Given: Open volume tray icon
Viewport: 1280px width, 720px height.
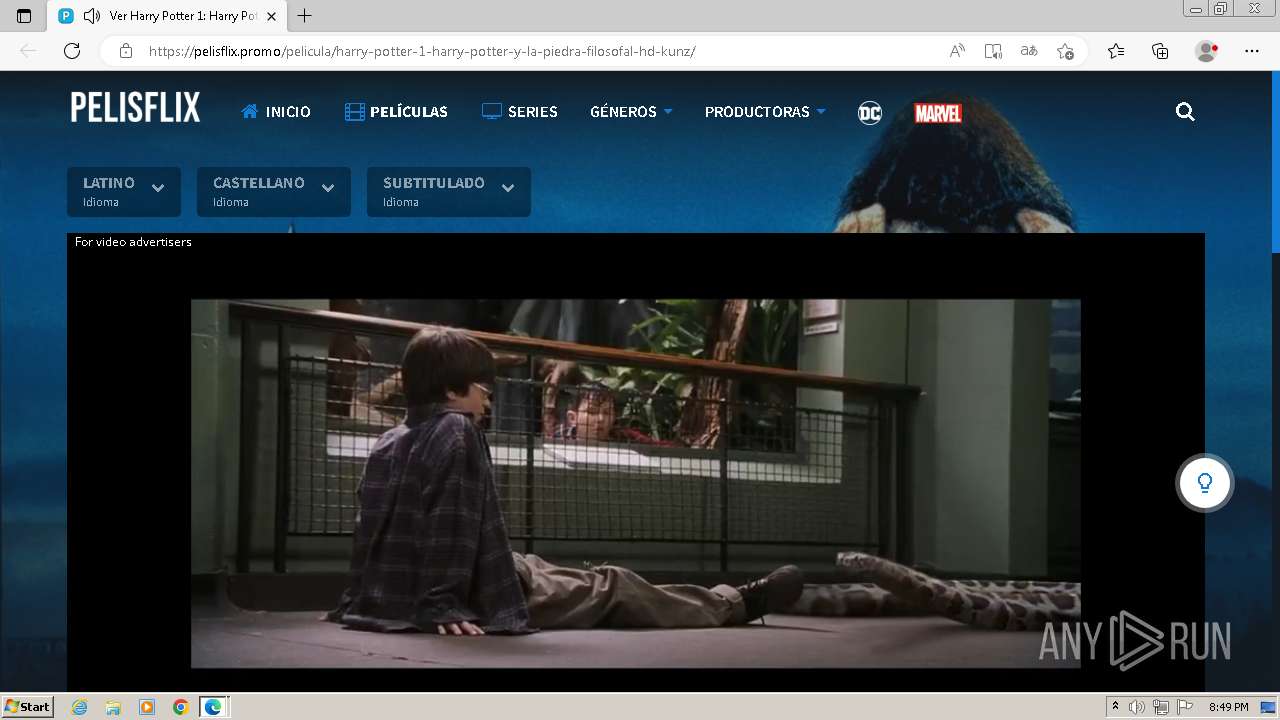Looking at the screenshot, I should pos(1137,707).
